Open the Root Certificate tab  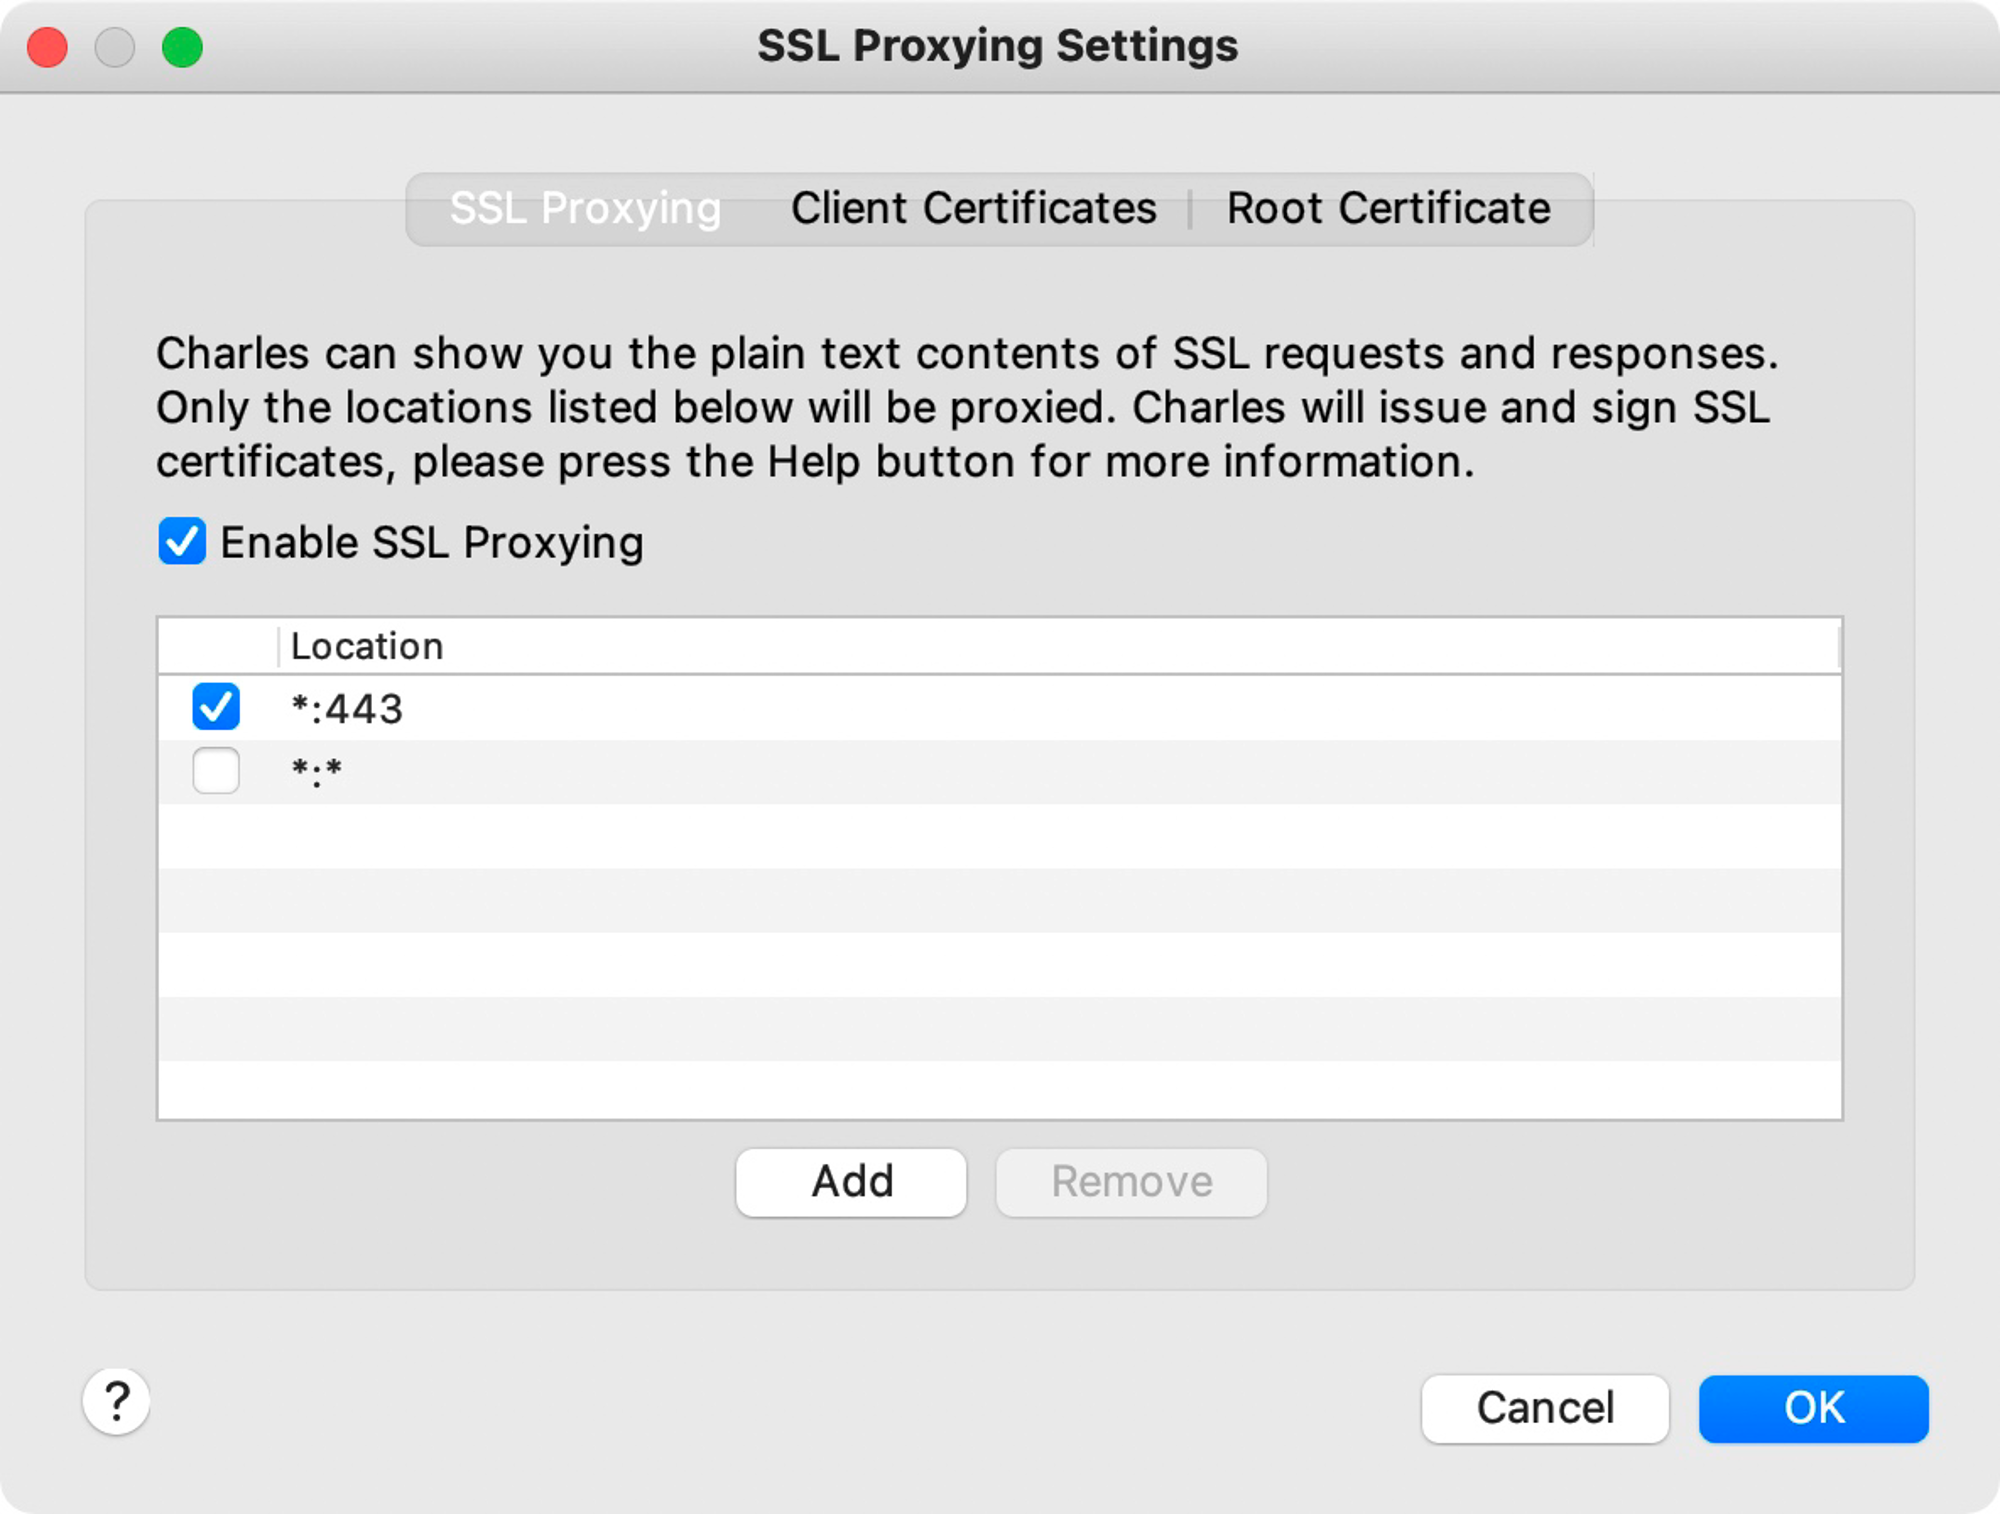[x=1388, y=208]
